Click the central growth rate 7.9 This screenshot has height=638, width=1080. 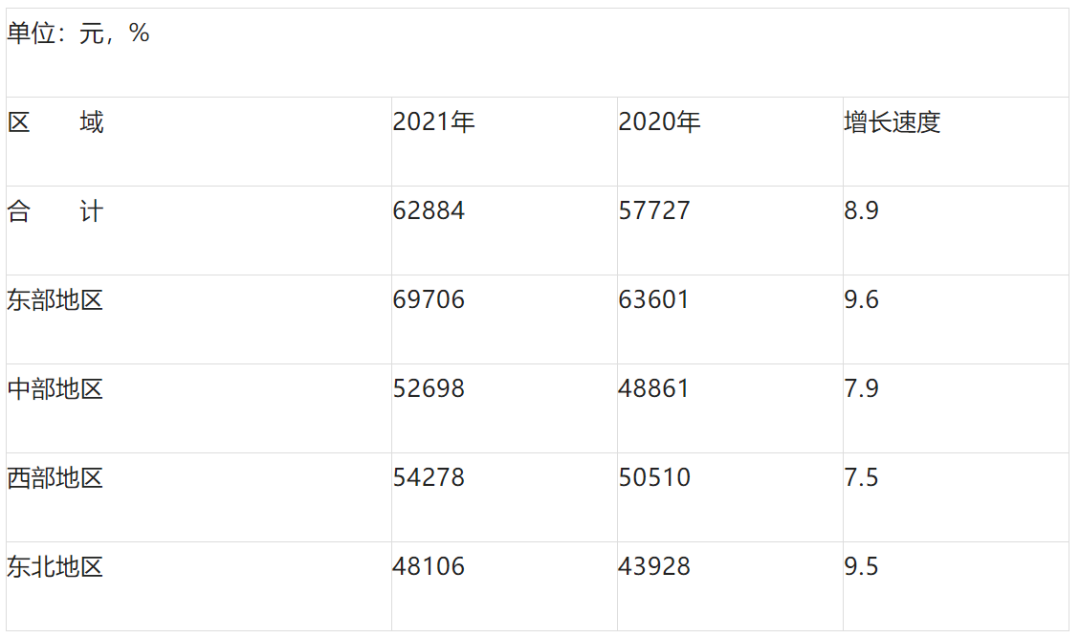(x=861, y=389)
